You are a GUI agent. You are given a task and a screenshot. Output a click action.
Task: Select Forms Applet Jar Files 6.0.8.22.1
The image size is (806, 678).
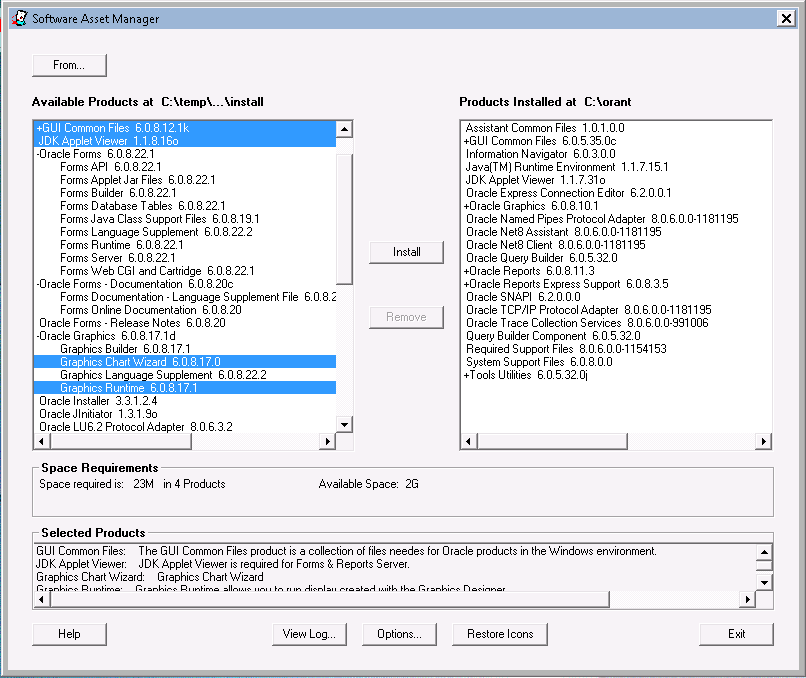tap(138, 180)
